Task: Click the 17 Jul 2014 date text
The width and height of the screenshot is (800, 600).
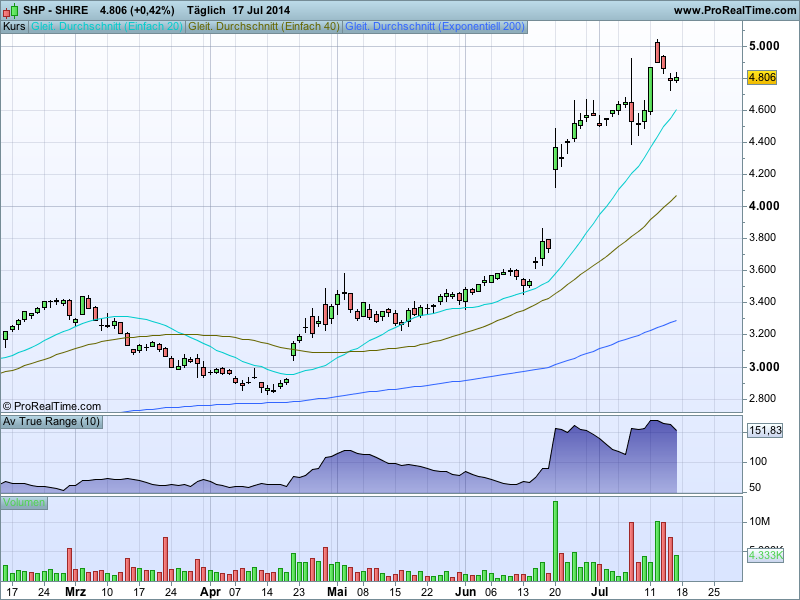Action: (x=261, y=10)
